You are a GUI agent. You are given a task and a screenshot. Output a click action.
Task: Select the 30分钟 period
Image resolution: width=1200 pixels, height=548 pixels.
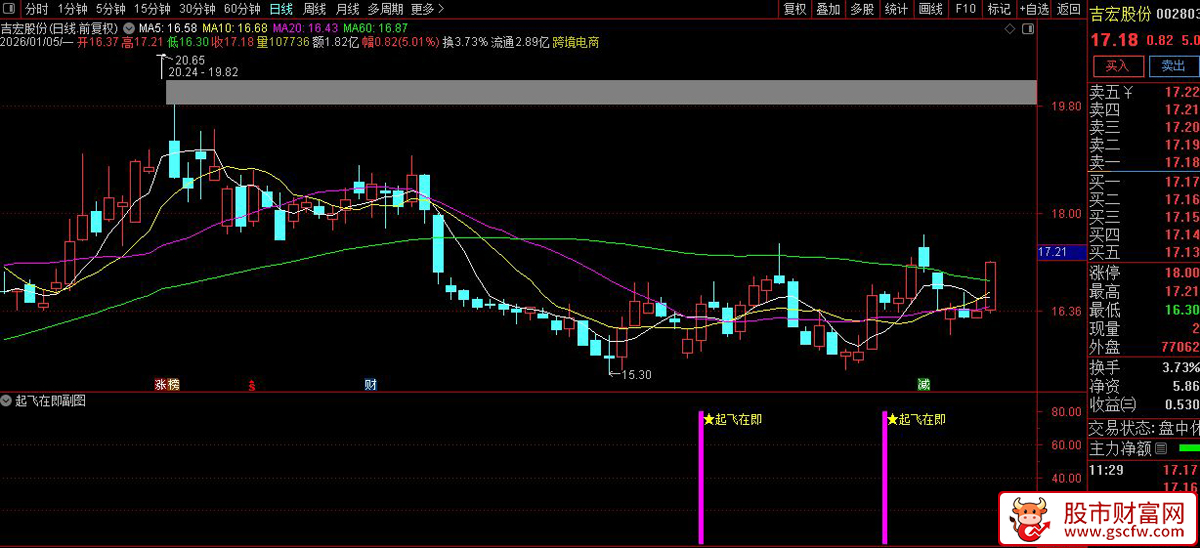(x=197, y=9)
